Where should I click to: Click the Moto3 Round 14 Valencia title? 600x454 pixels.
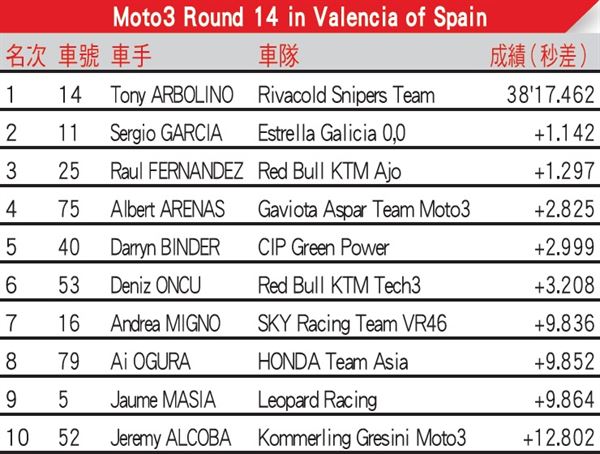(300, 17)
